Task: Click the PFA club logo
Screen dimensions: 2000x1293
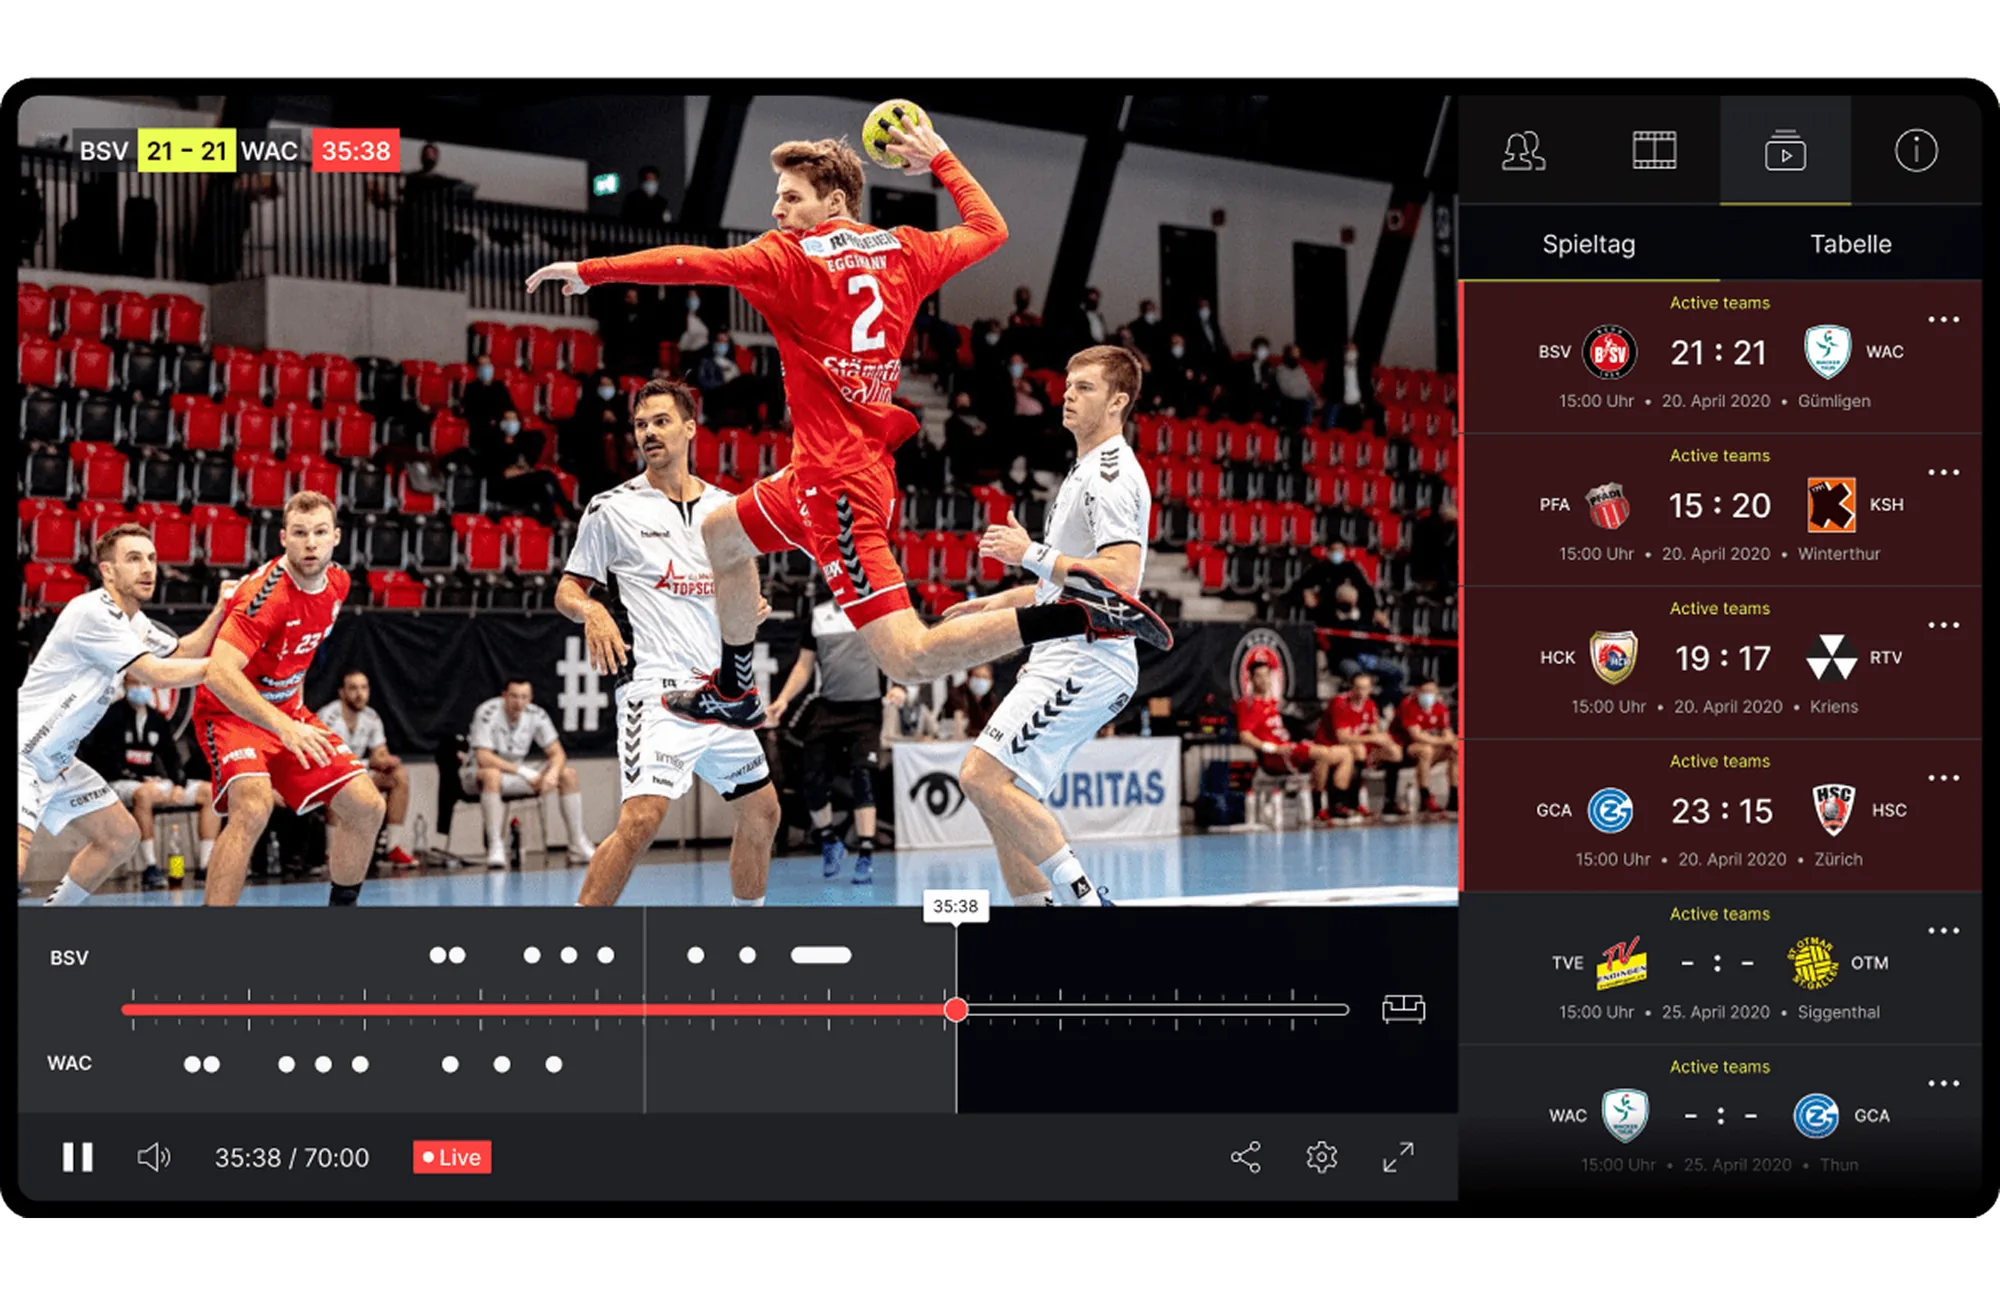Action: (x=1609, y=505)
